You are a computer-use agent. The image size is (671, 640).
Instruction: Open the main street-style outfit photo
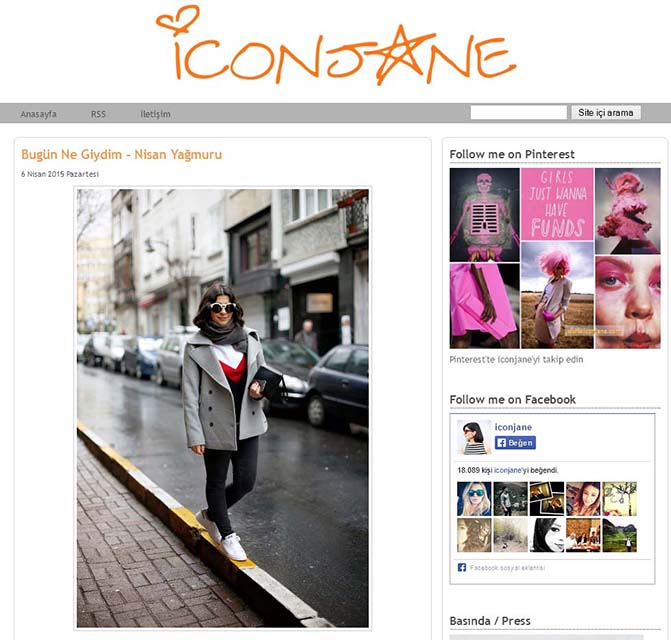pyautogui.click(x=223, y=408)
